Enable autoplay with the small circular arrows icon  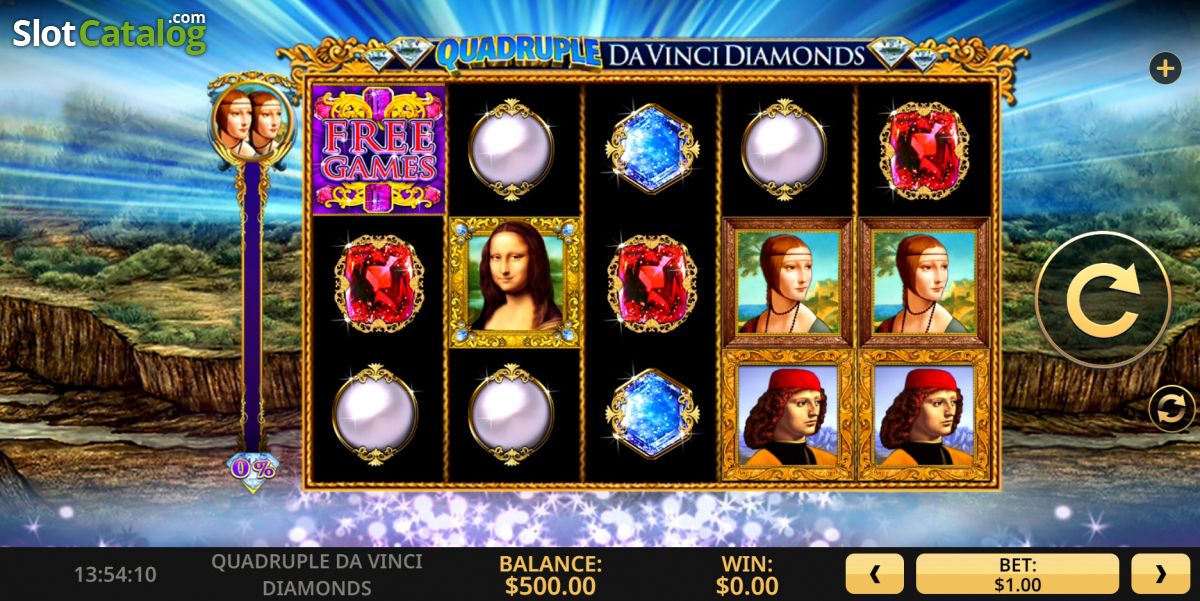click(x=1171, y=410)
